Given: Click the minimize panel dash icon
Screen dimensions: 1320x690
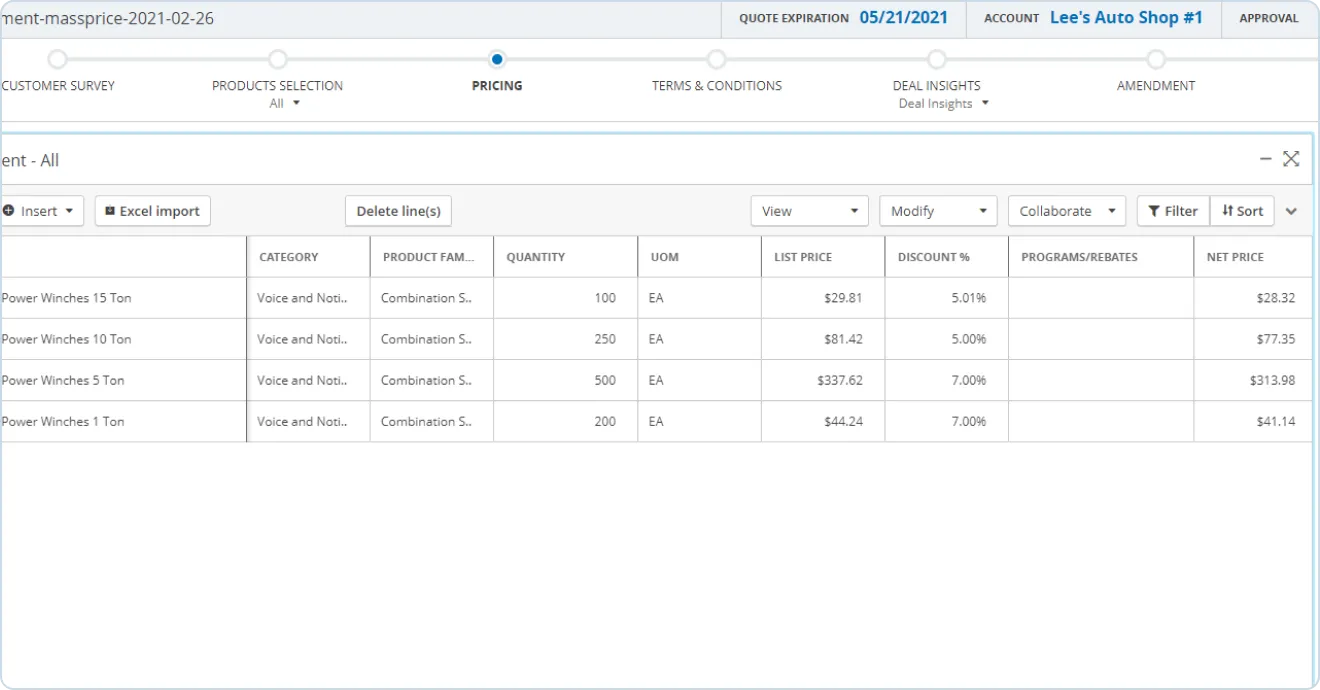Looking at the screenshot, I should (1266, 159).
